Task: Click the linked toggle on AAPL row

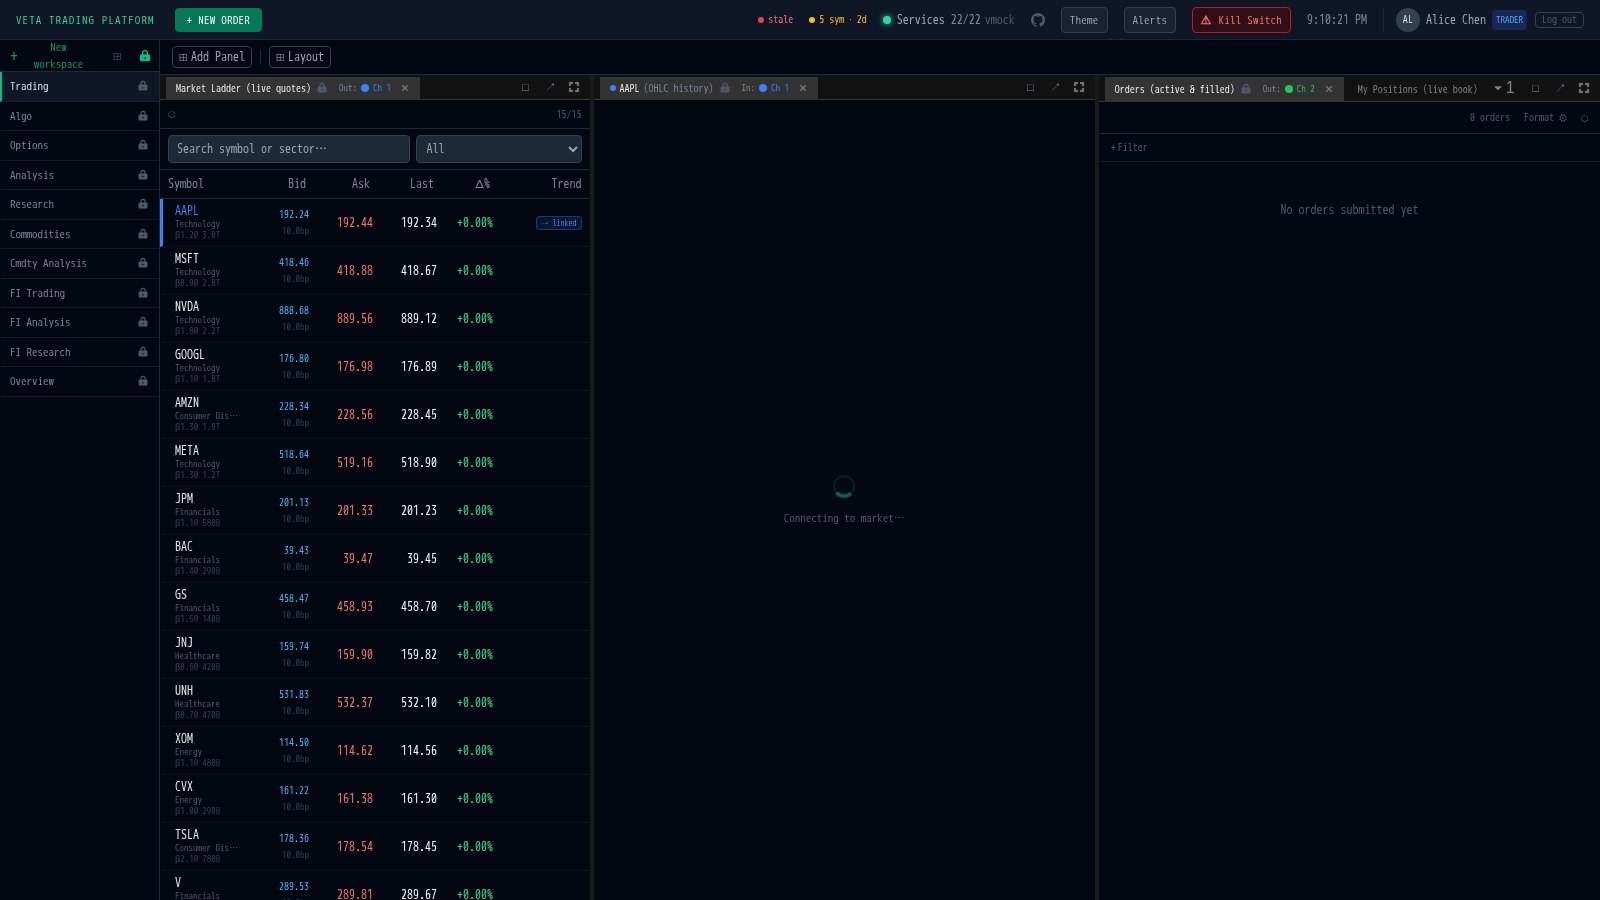Action: [x=558, y=222]
